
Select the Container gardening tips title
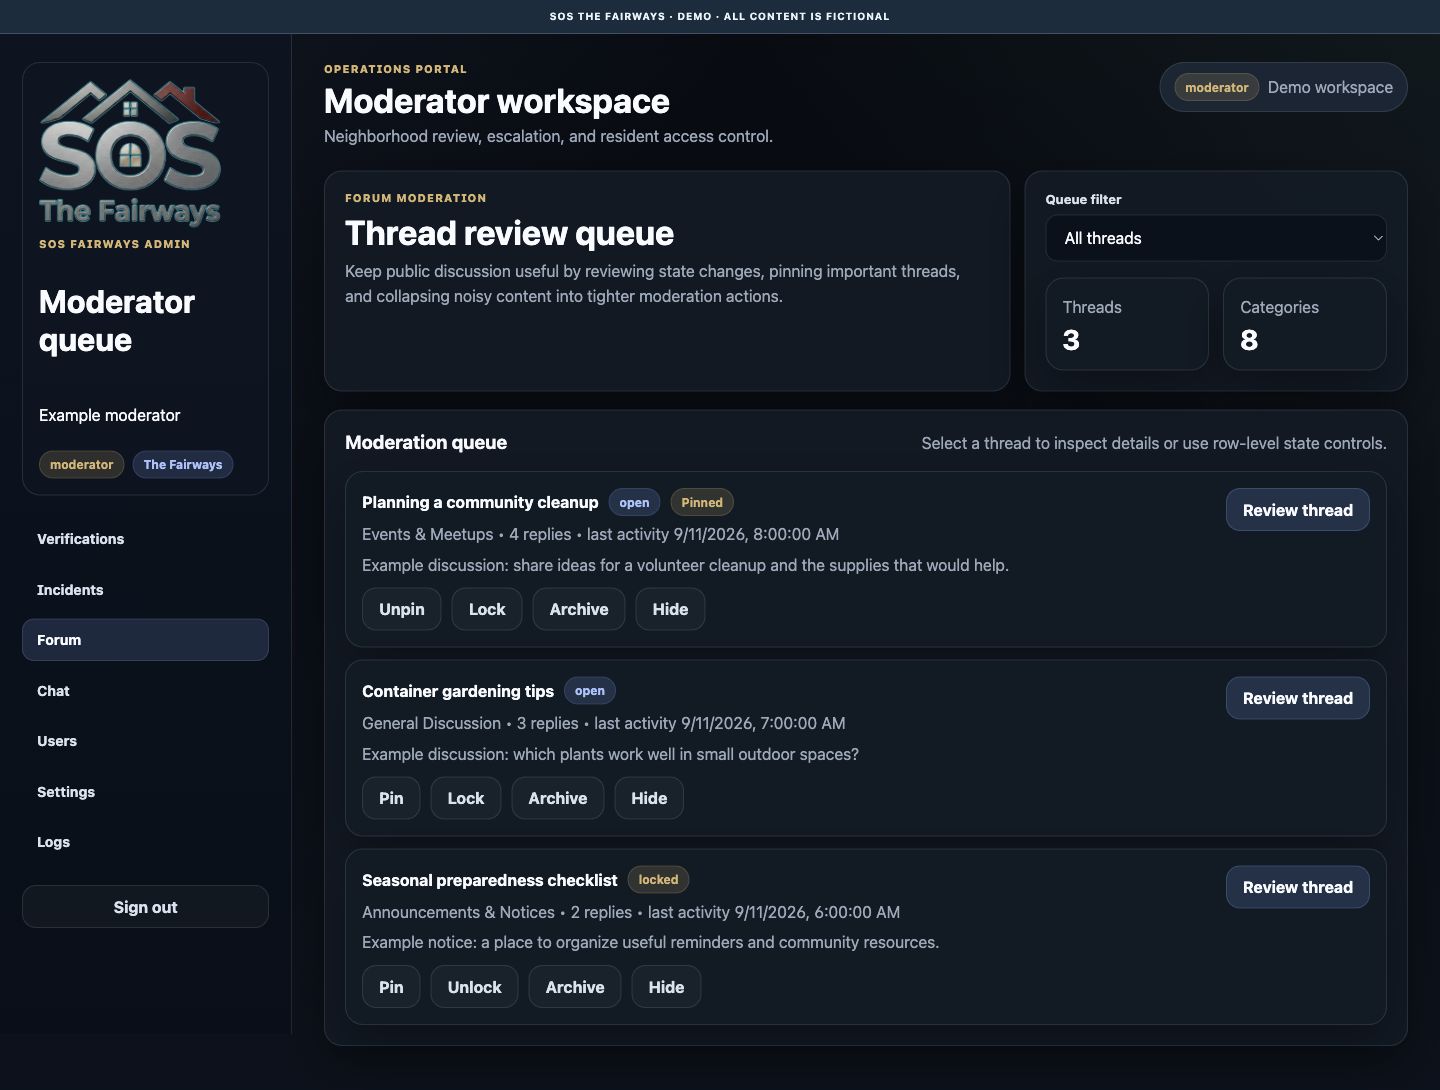click(458, 691)
